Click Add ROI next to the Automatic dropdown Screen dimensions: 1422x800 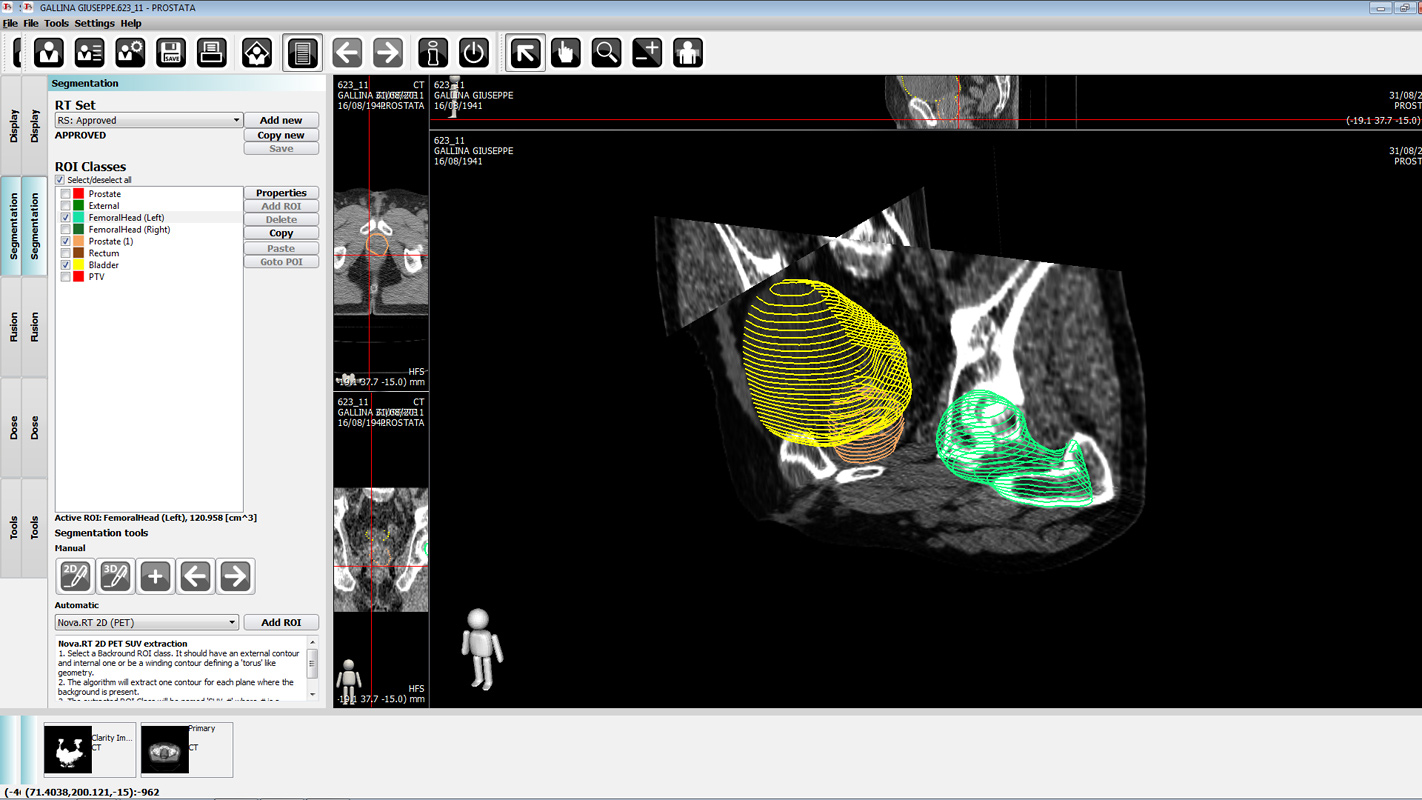click(281, 622)
